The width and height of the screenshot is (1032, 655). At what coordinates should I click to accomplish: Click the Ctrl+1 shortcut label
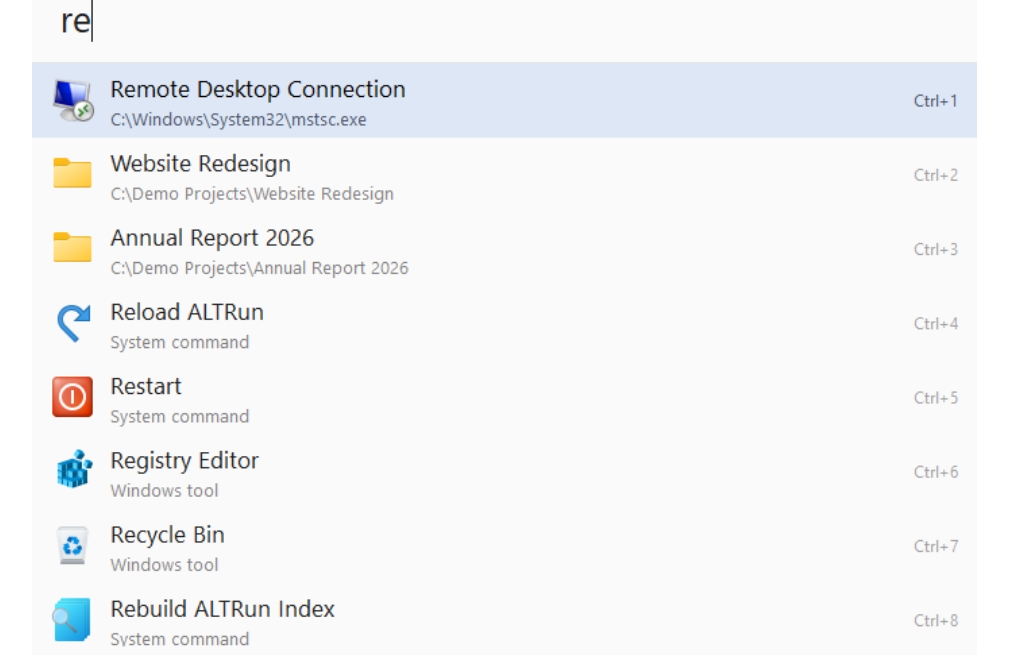[935, 101]
